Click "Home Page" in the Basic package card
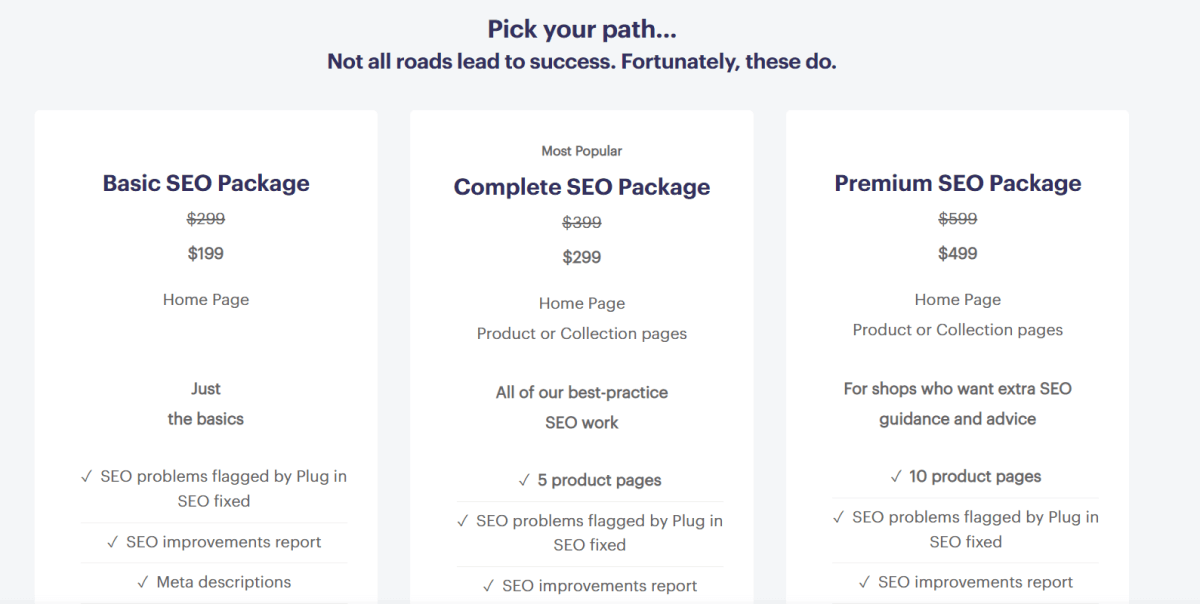 coord(206,299)
